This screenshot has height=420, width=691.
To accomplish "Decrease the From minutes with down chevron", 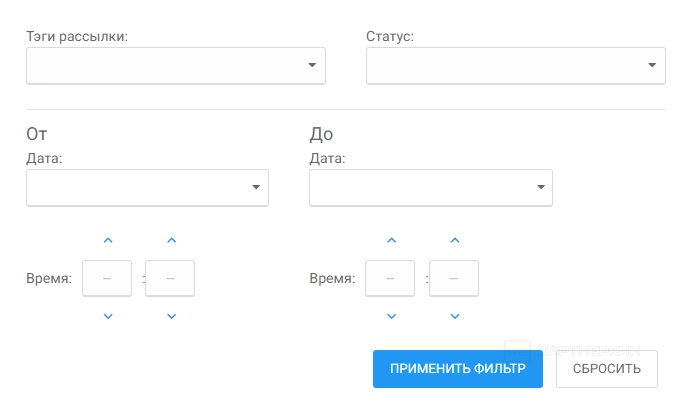I will point(171,316).
